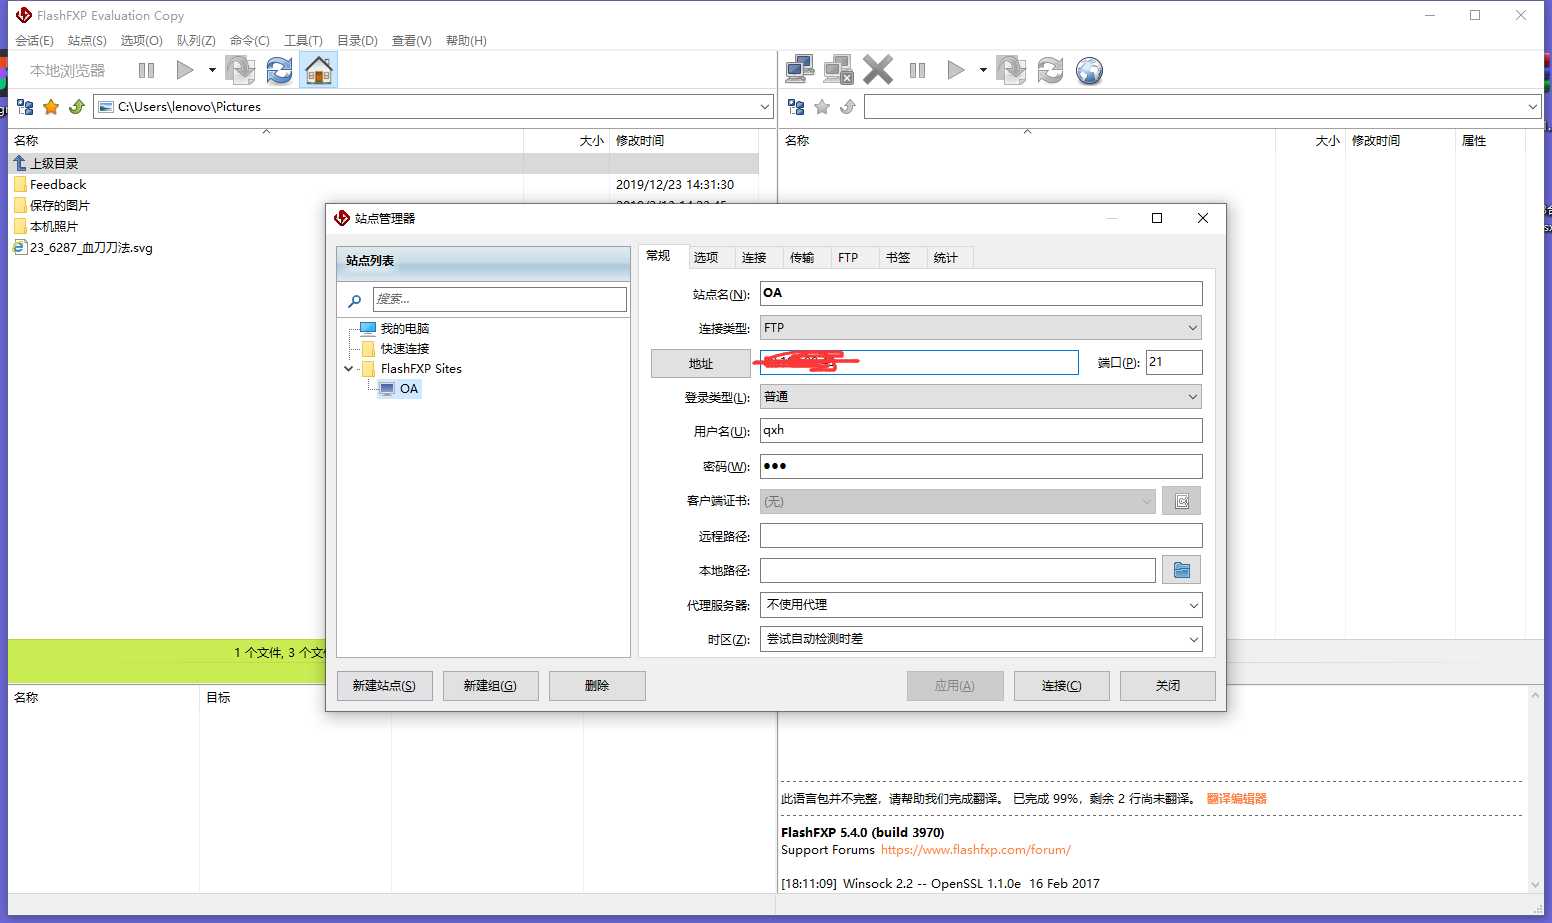Click the 远程路径 input field

click(981, 536)
